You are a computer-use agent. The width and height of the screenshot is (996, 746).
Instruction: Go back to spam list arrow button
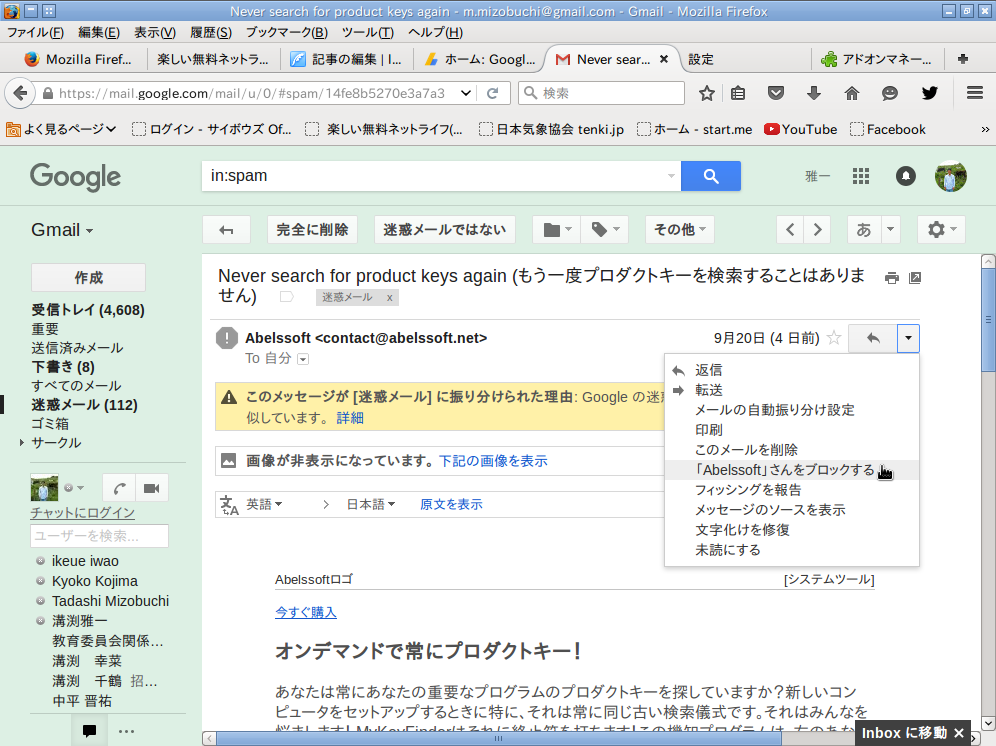(226, 230)
